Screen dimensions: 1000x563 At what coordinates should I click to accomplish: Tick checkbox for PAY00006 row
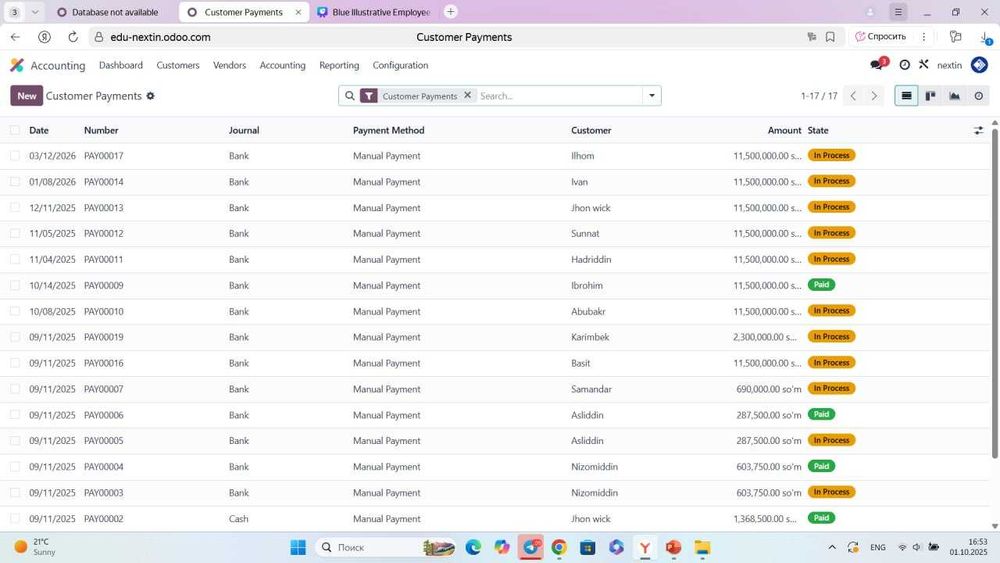[15, 415]
